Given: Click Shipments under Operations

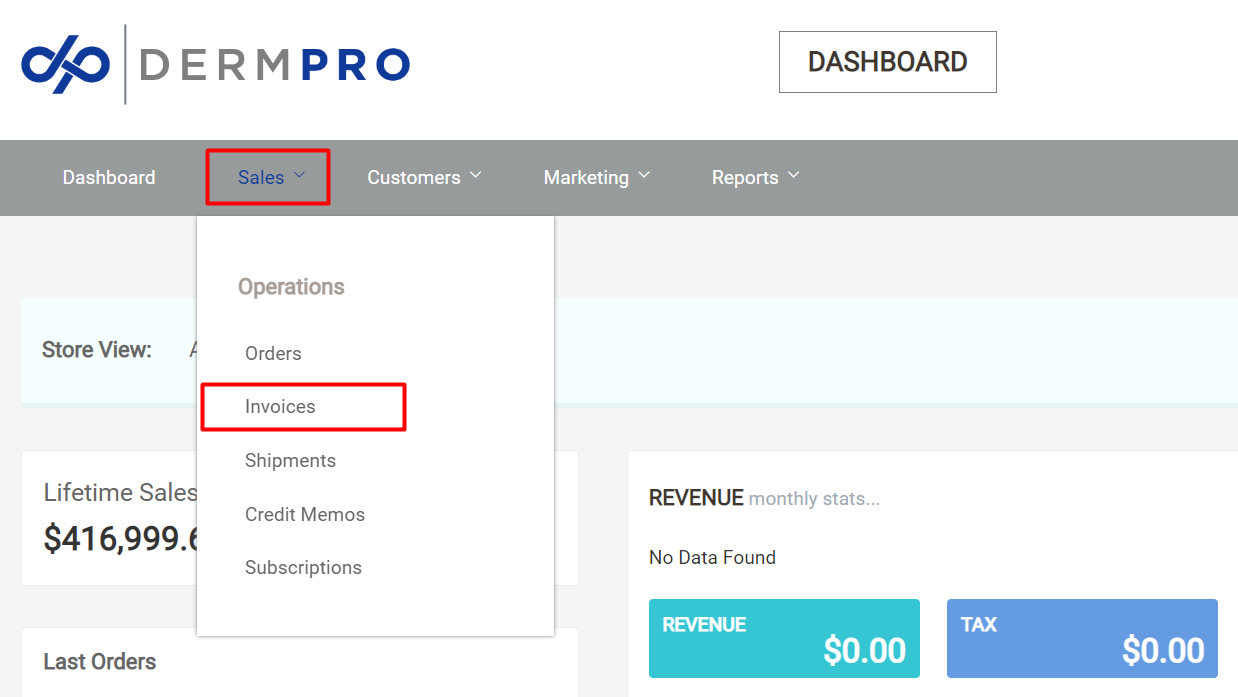Looking at the screenshot, I should [x=290, y=460].
